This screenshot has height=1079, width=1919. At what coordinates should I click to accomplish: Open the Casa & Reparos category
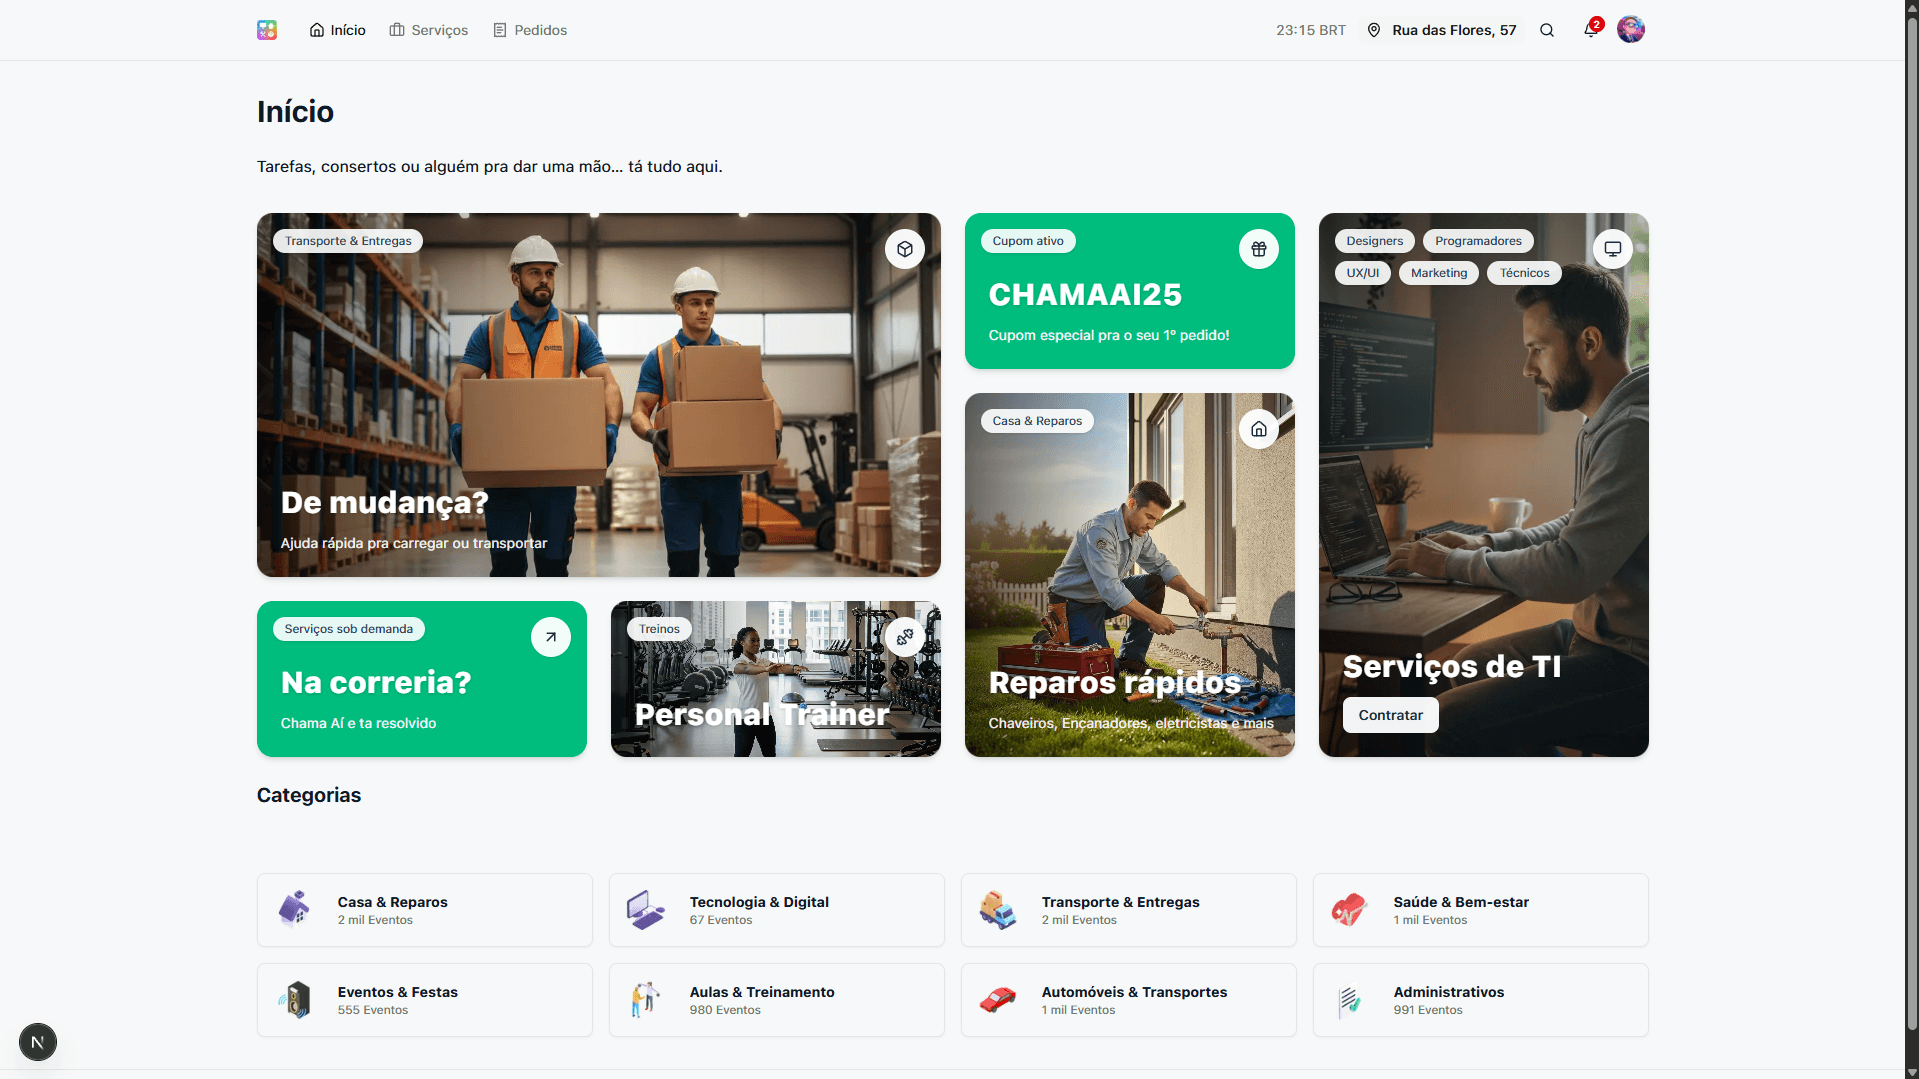[424, 910]
